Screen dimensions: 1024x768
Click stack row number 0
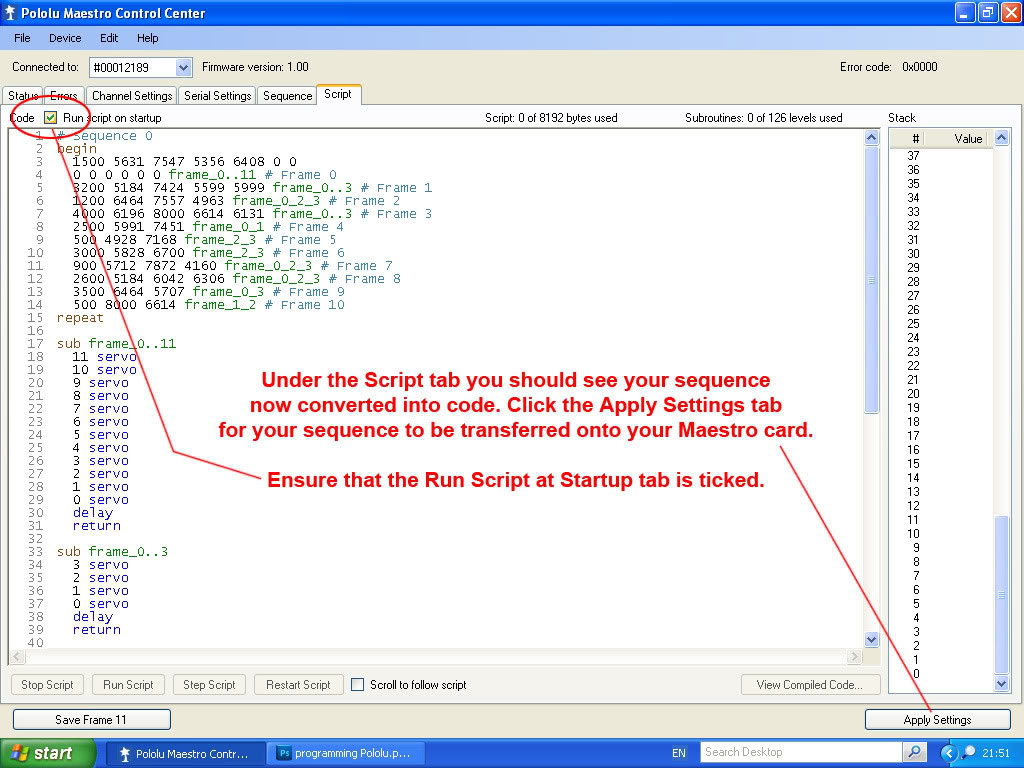tap(917, 673)
